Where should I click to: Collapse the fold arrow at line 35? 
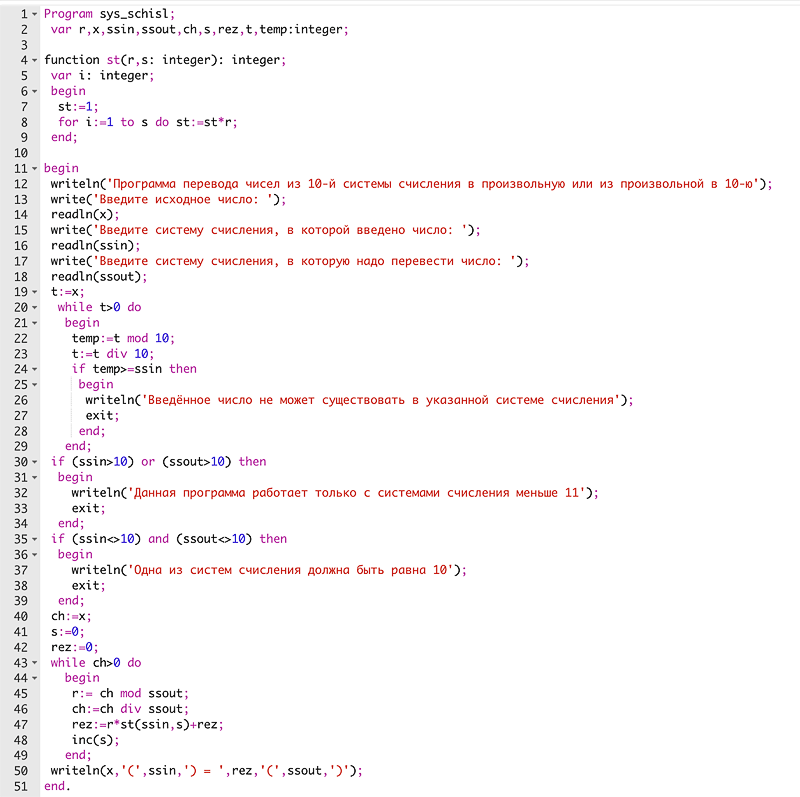point(35,539)
